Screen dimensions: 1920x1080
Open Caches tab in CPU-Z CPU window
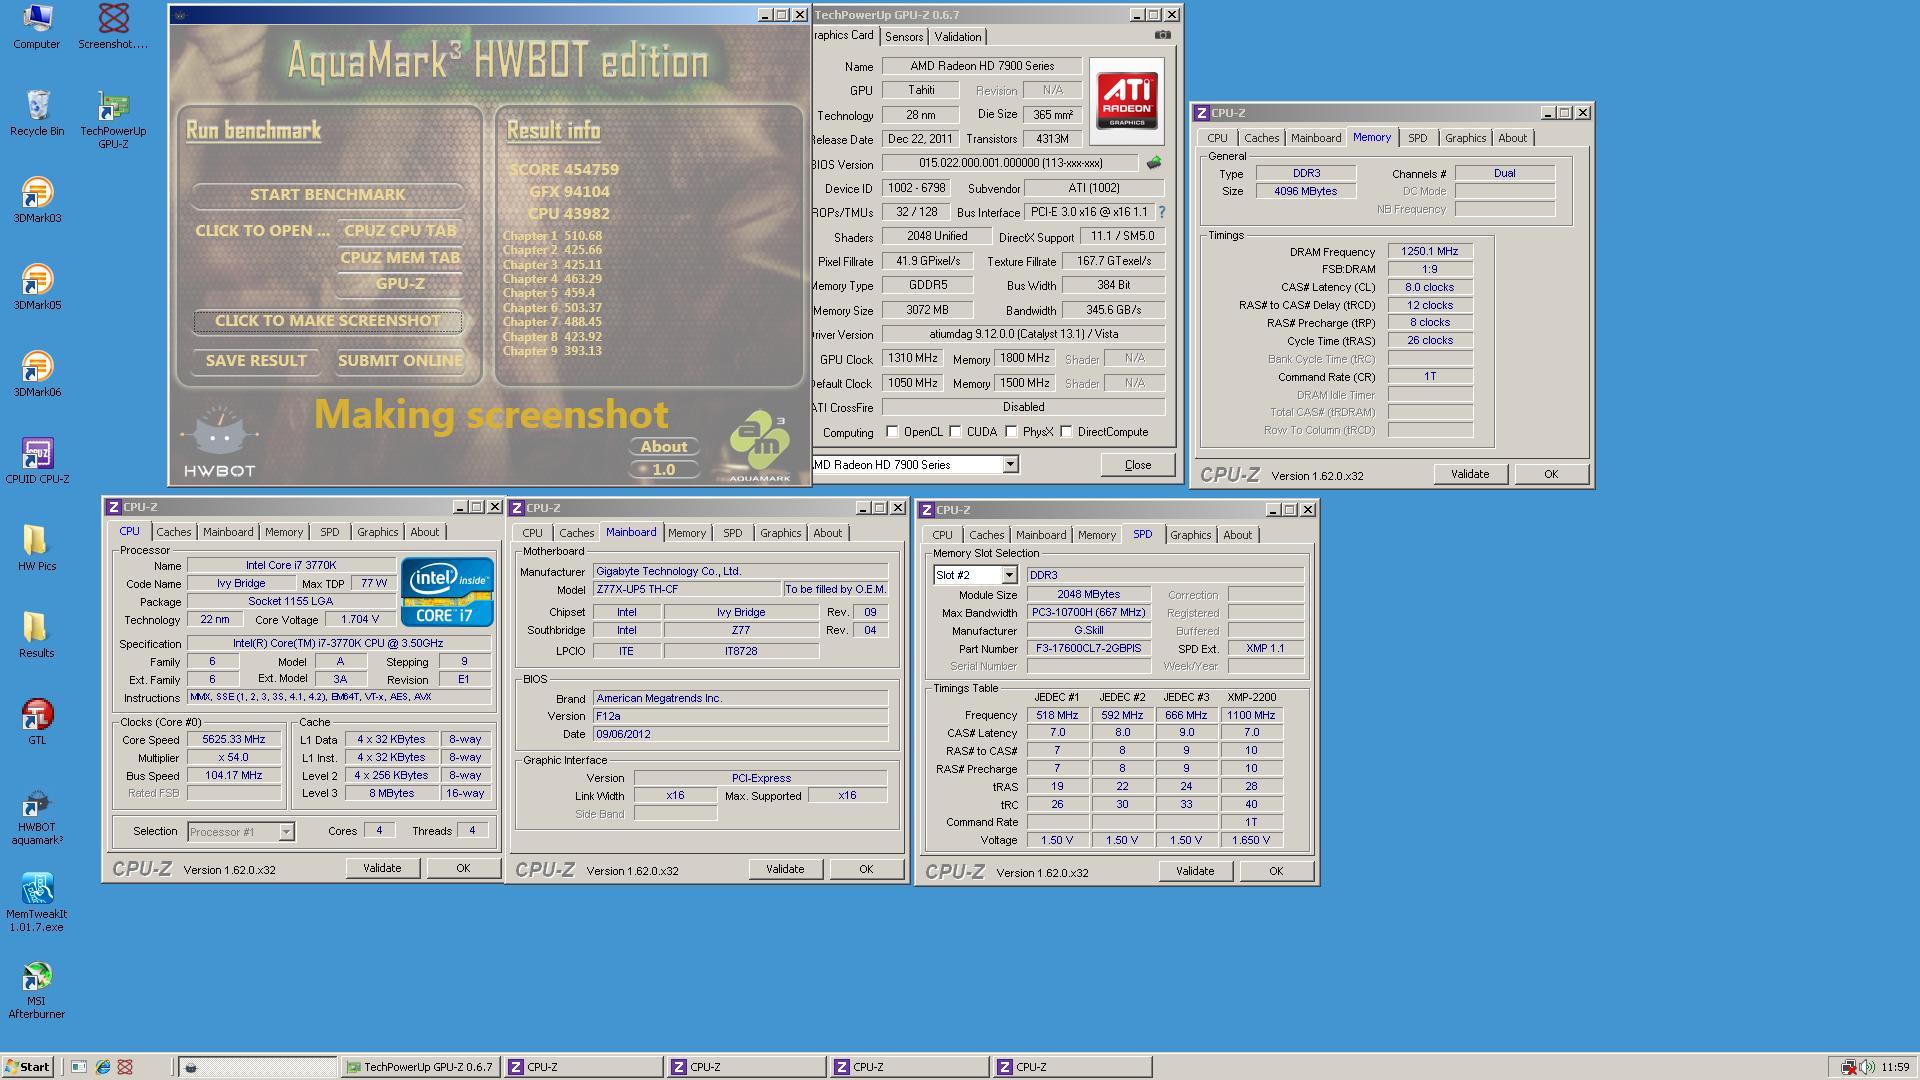coord(173,532)
